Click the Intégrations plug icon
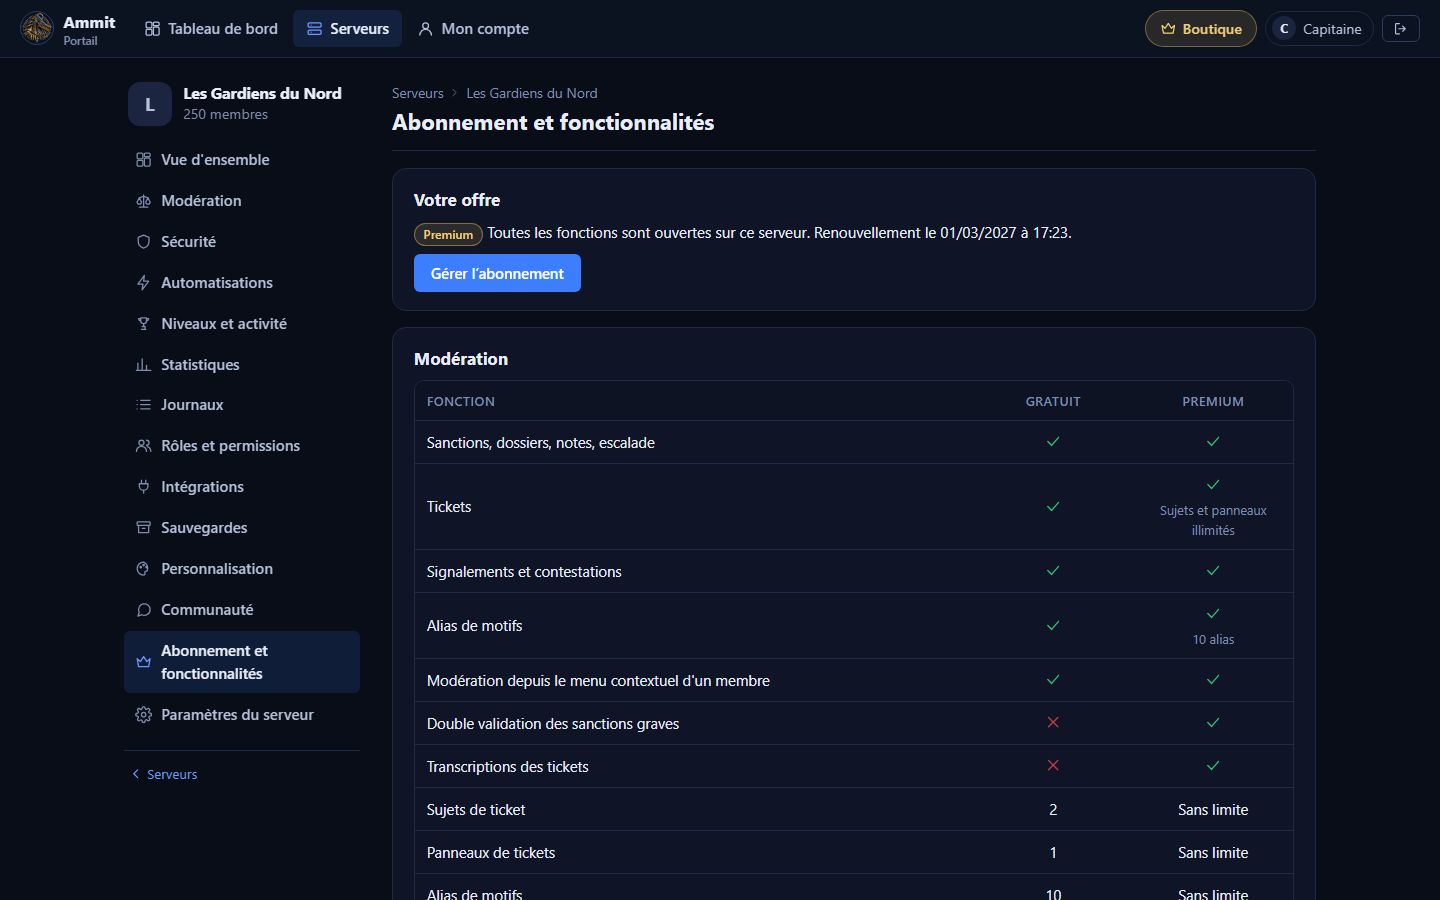The width and height of the screenshot is (1440, 900). [x=143, y=487]
